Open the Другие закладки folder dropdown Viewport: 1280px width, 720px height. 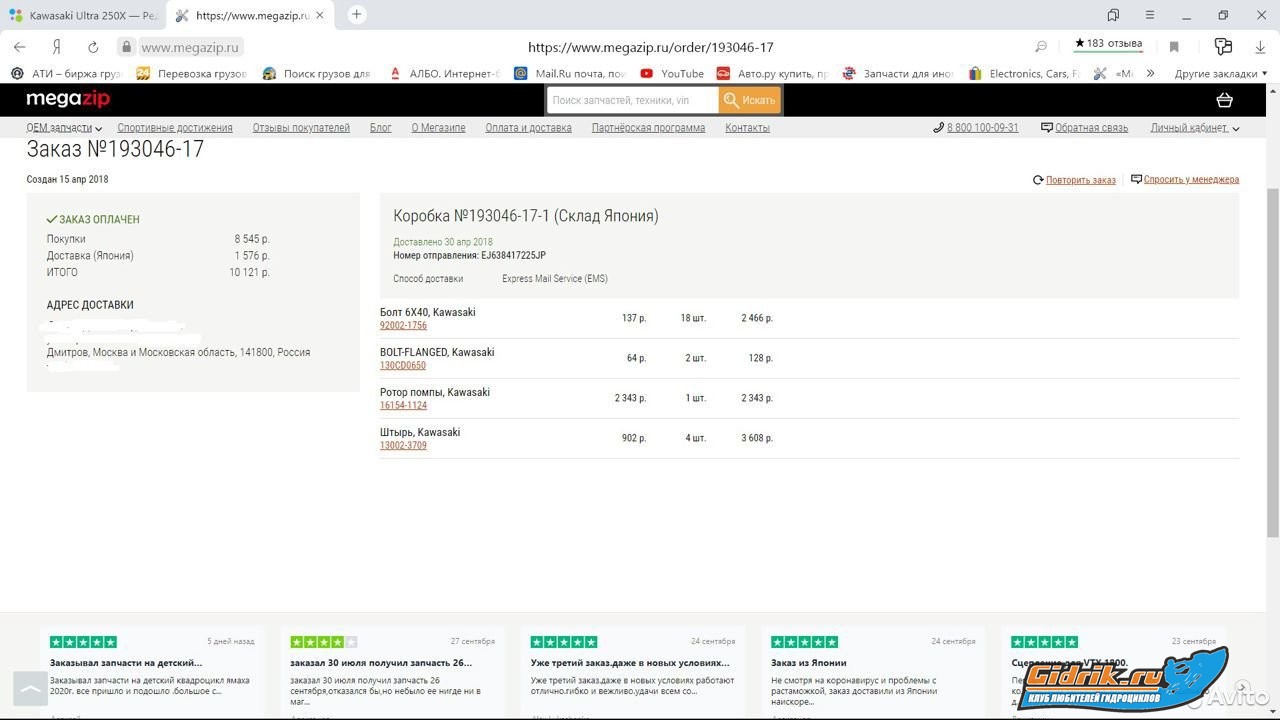pyautogui.click(x=1220, y=73)
